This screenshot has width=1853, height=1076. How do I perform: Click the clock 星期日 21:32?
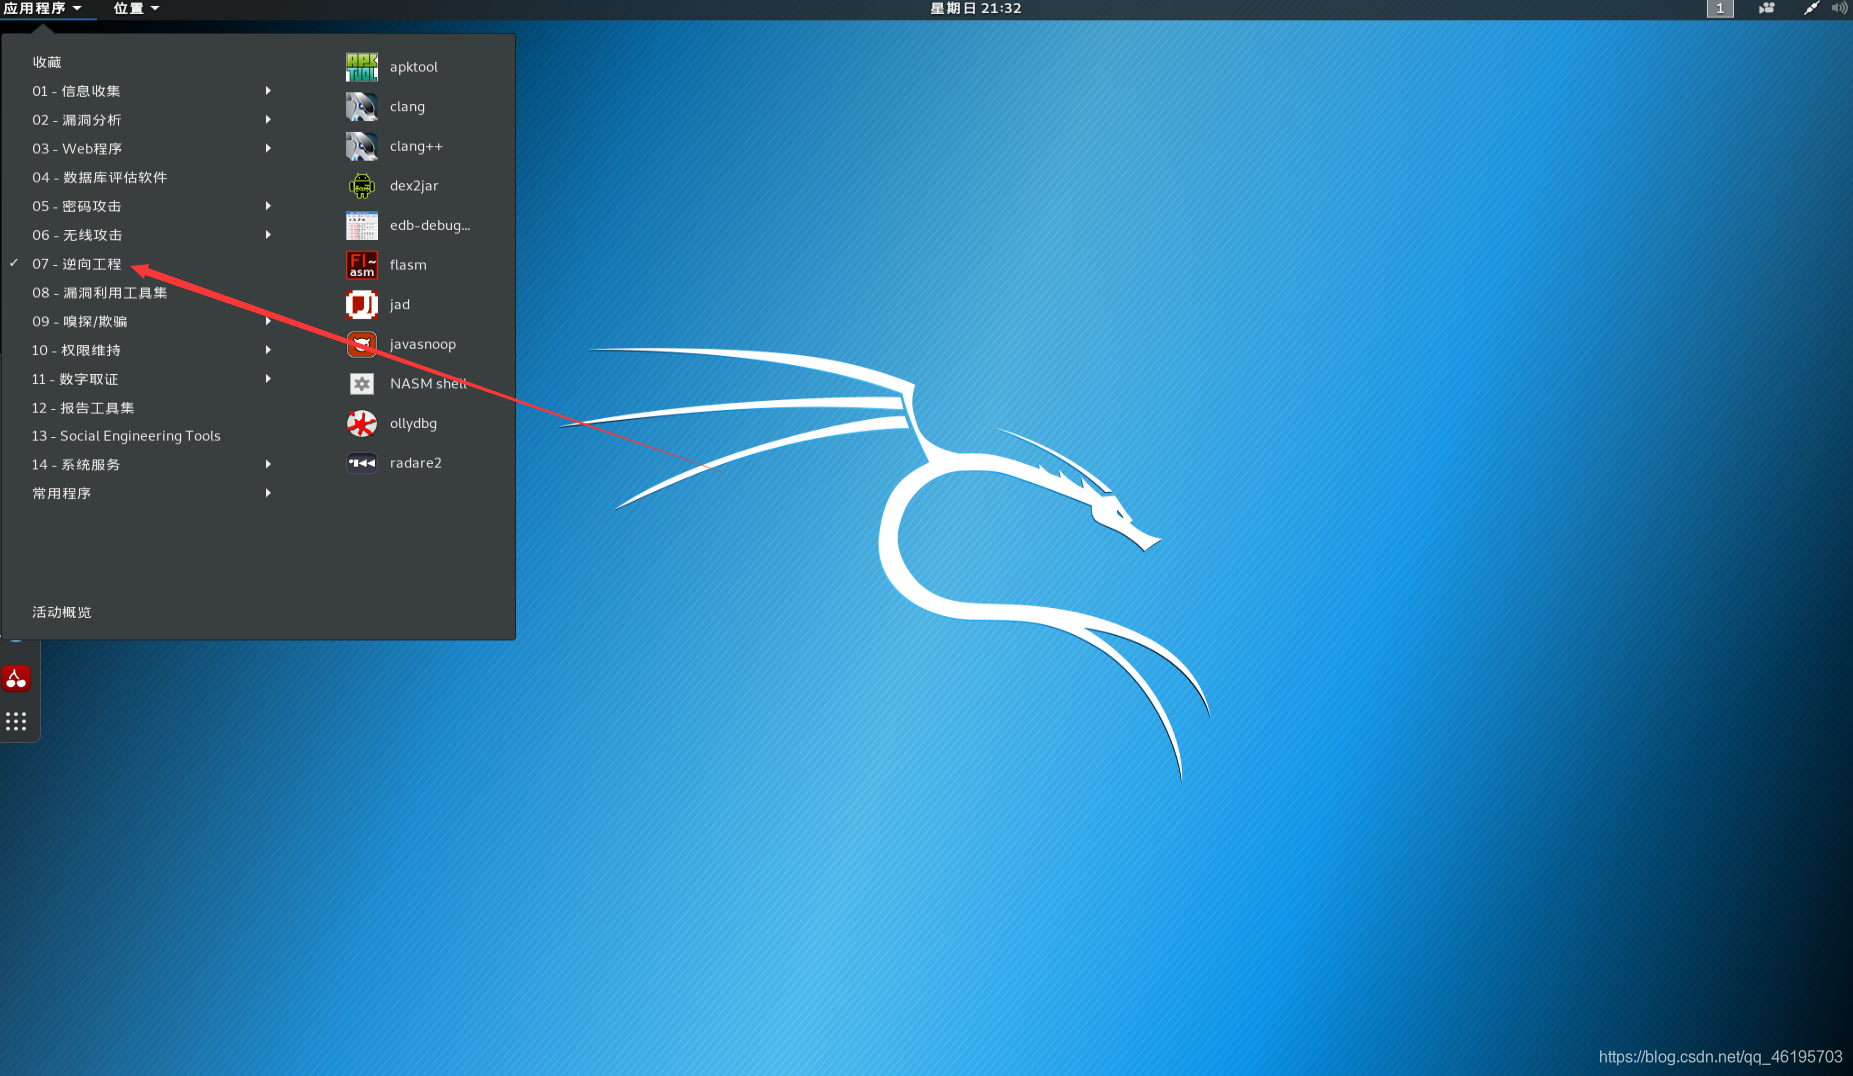point(975,8)
